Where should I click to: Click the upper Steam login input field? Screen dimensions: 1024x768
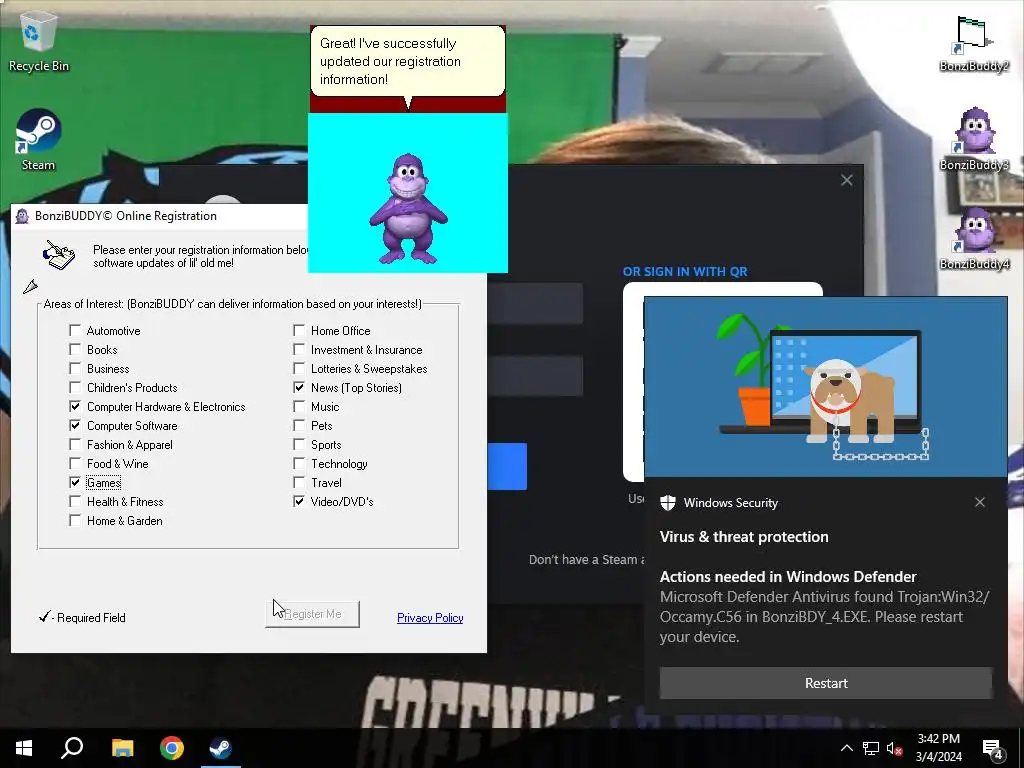[536, 304]
